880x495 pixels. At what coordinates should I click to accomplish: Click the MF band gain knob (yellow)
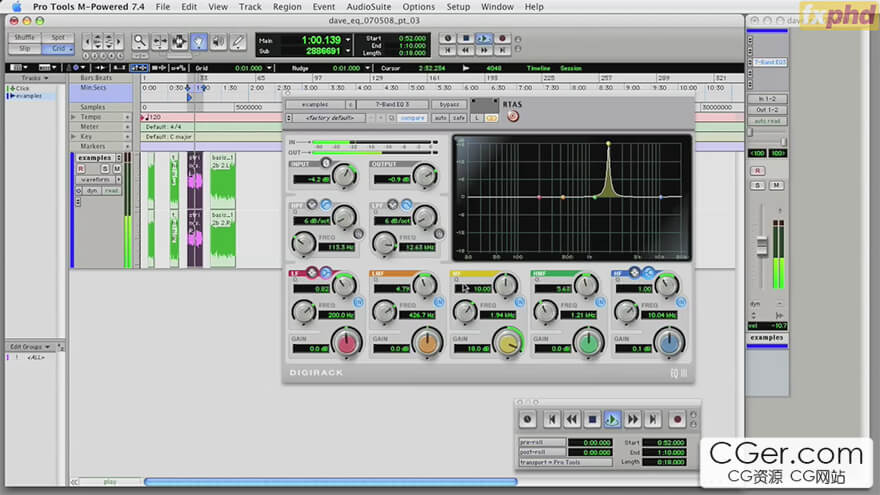(x=508, y=342)
